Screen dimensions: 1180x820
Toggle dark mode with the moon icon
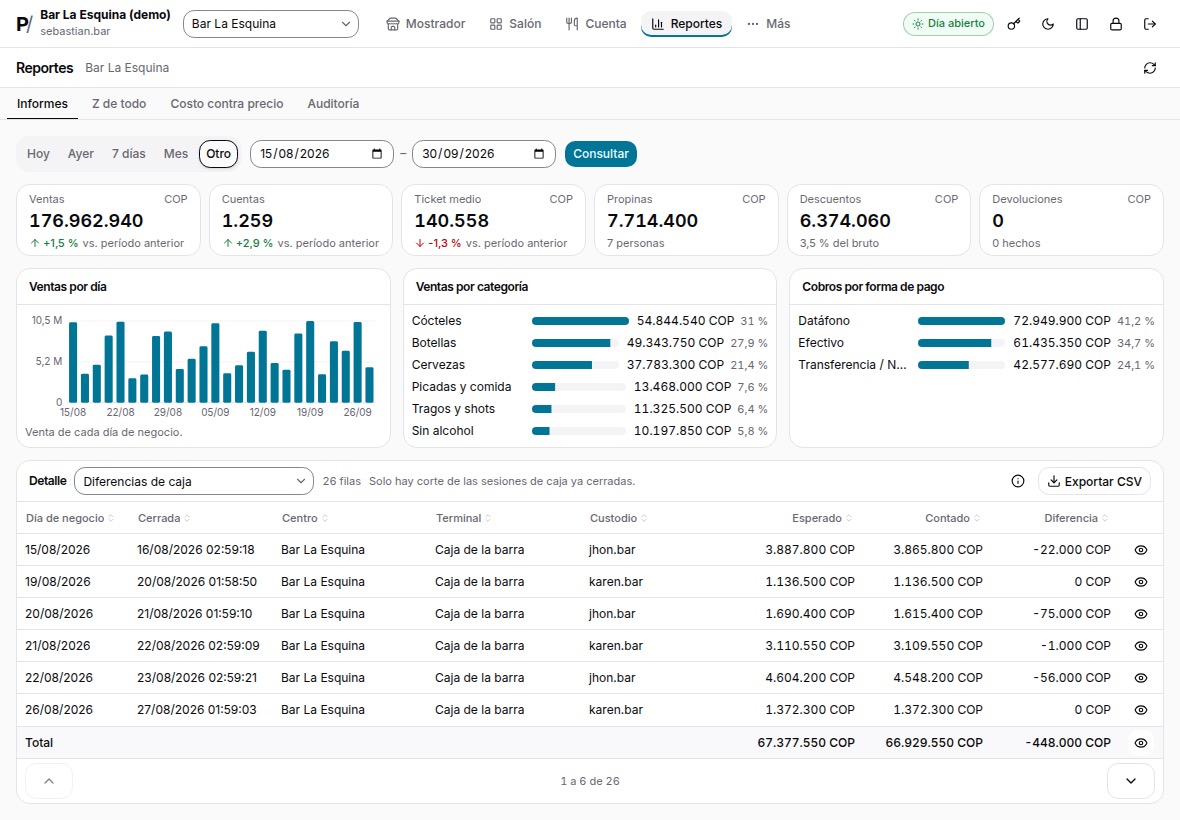[1048, 24]
